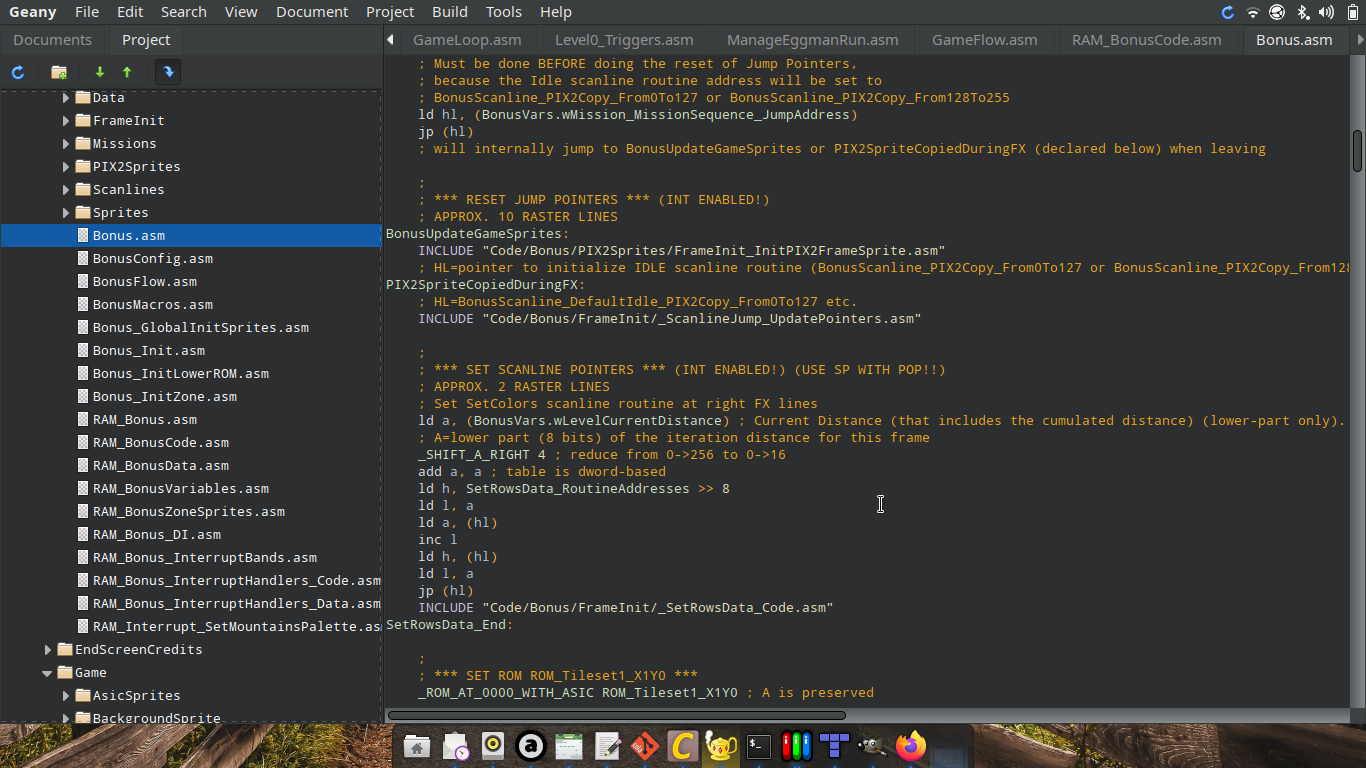Expand the AsicSprites folder
The width and height of the screenshot is (1366, 768).
click(x=66, y=695)
